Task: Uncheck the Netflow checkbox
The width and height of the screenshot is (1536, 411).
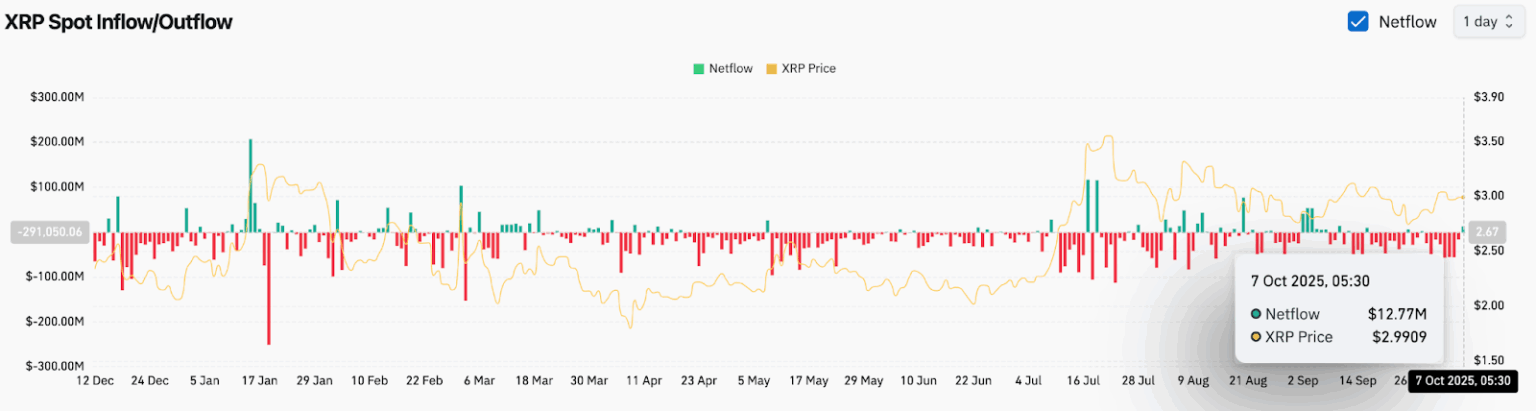Action: tap(1358, 22)
